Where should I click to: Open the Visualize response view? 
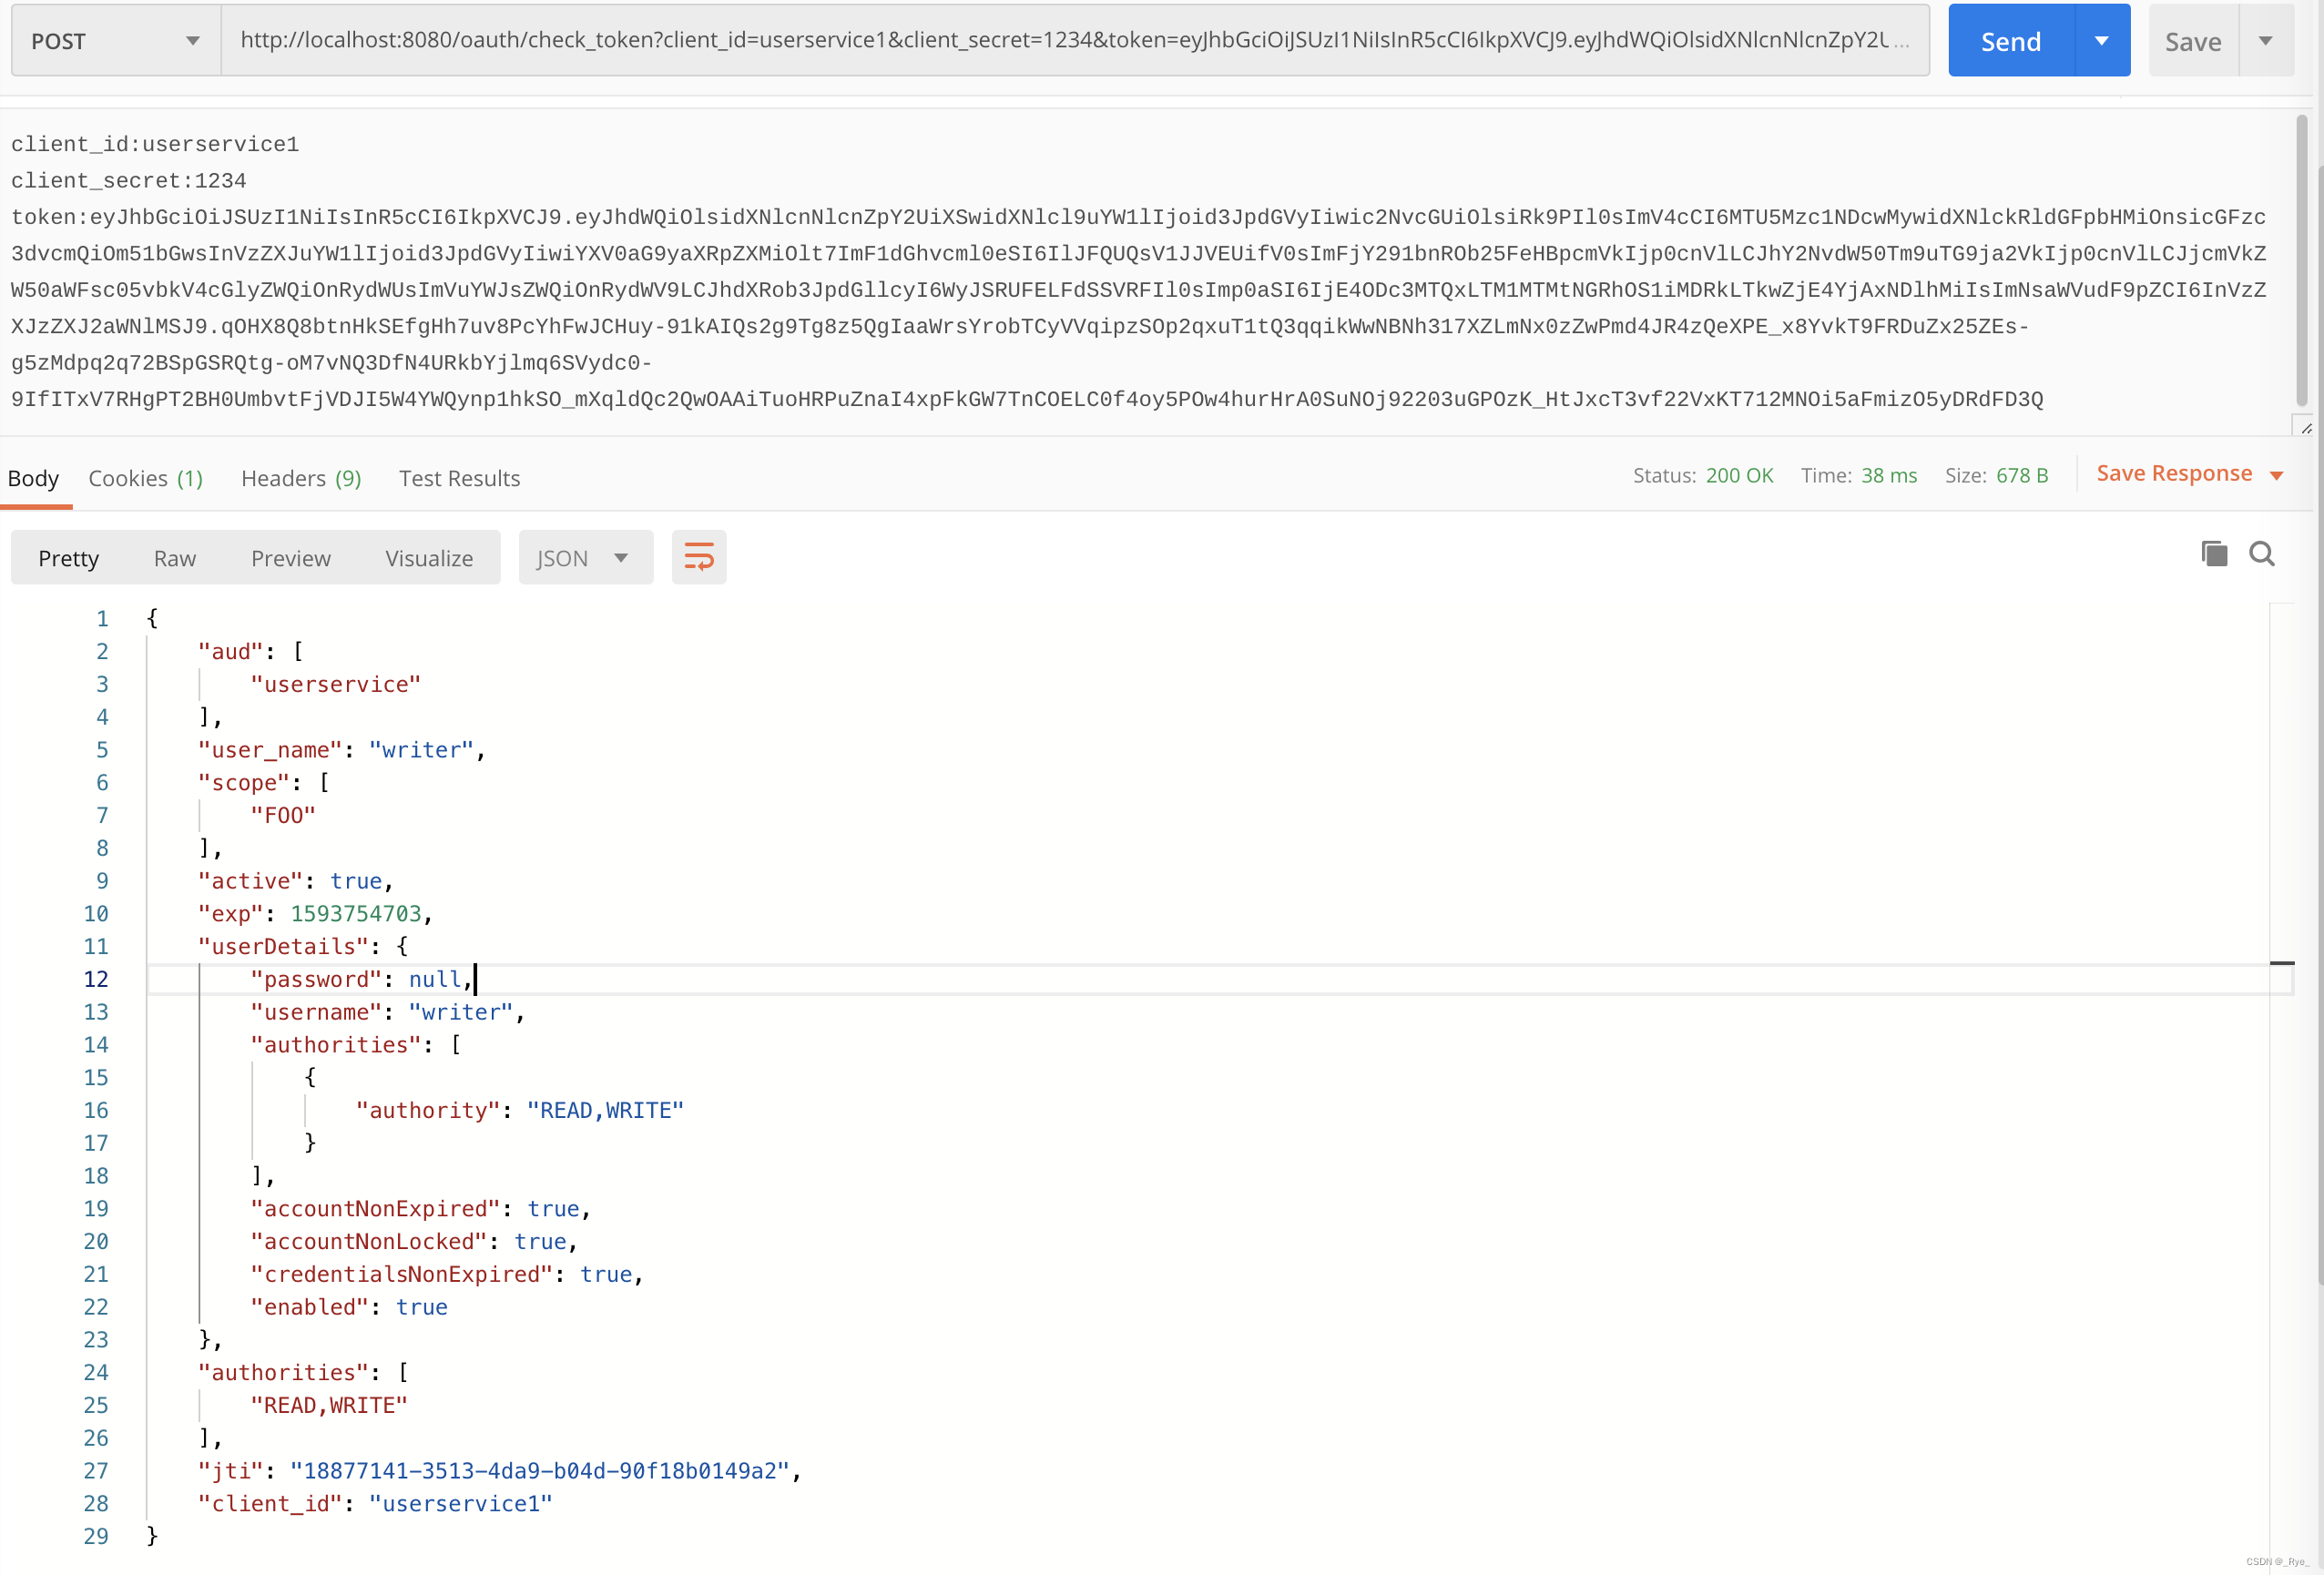428,557
